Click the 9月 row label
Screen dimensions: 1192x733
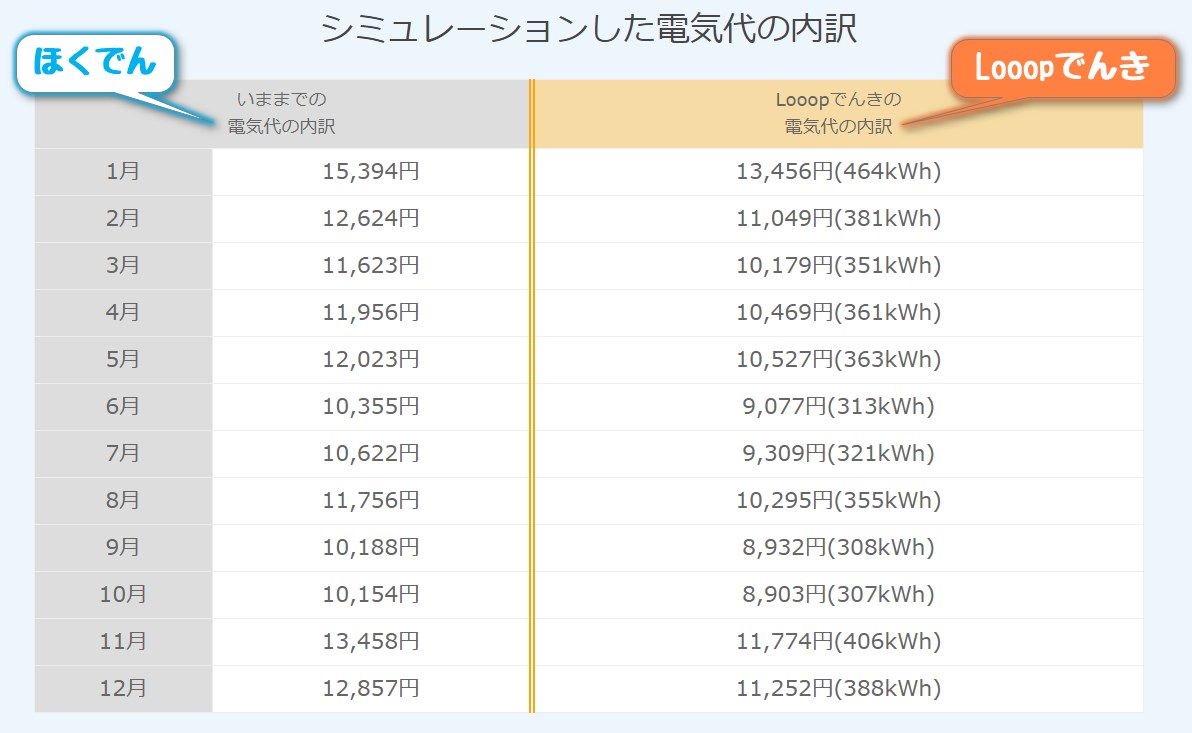(123, 548)
